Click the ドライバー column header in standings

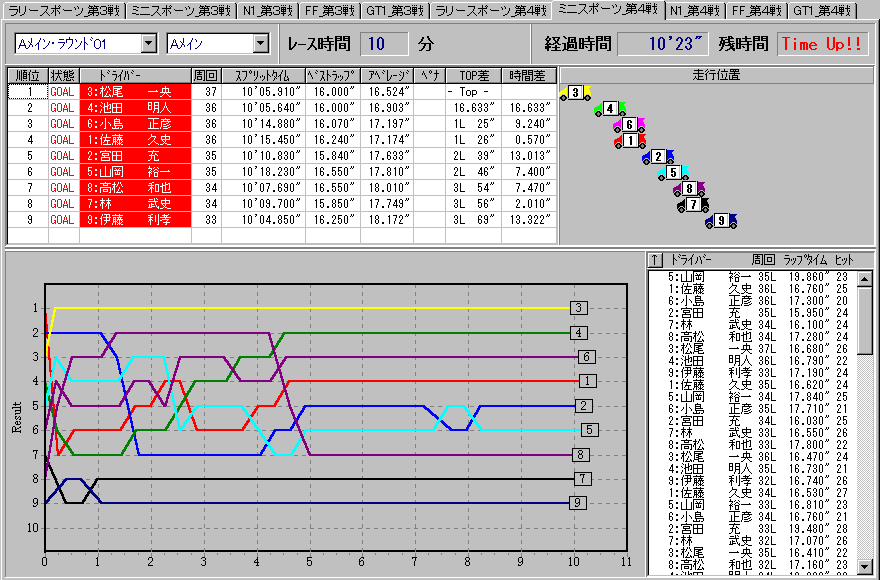(x=135, y=75)
